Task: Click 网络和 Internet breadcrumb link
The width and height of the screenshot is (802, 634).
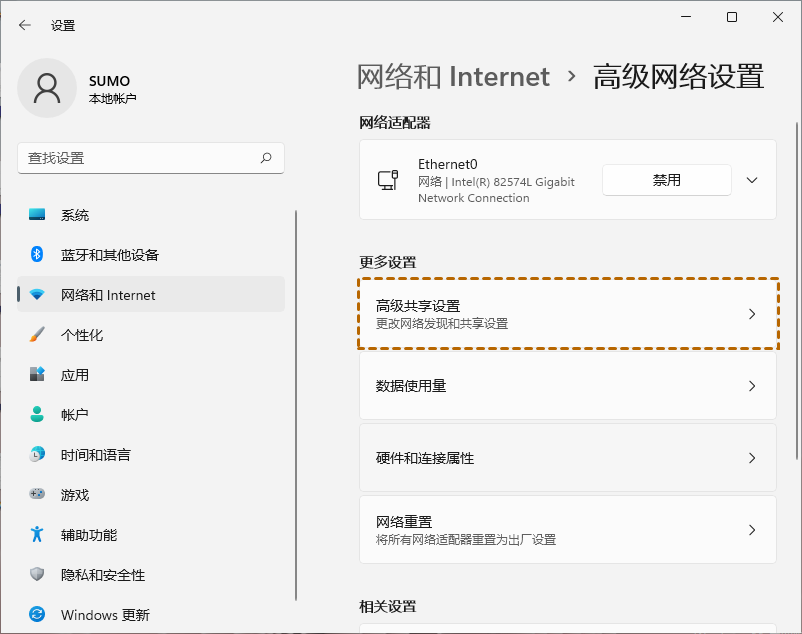Action: pyautogui.click(x=453, y=77)
